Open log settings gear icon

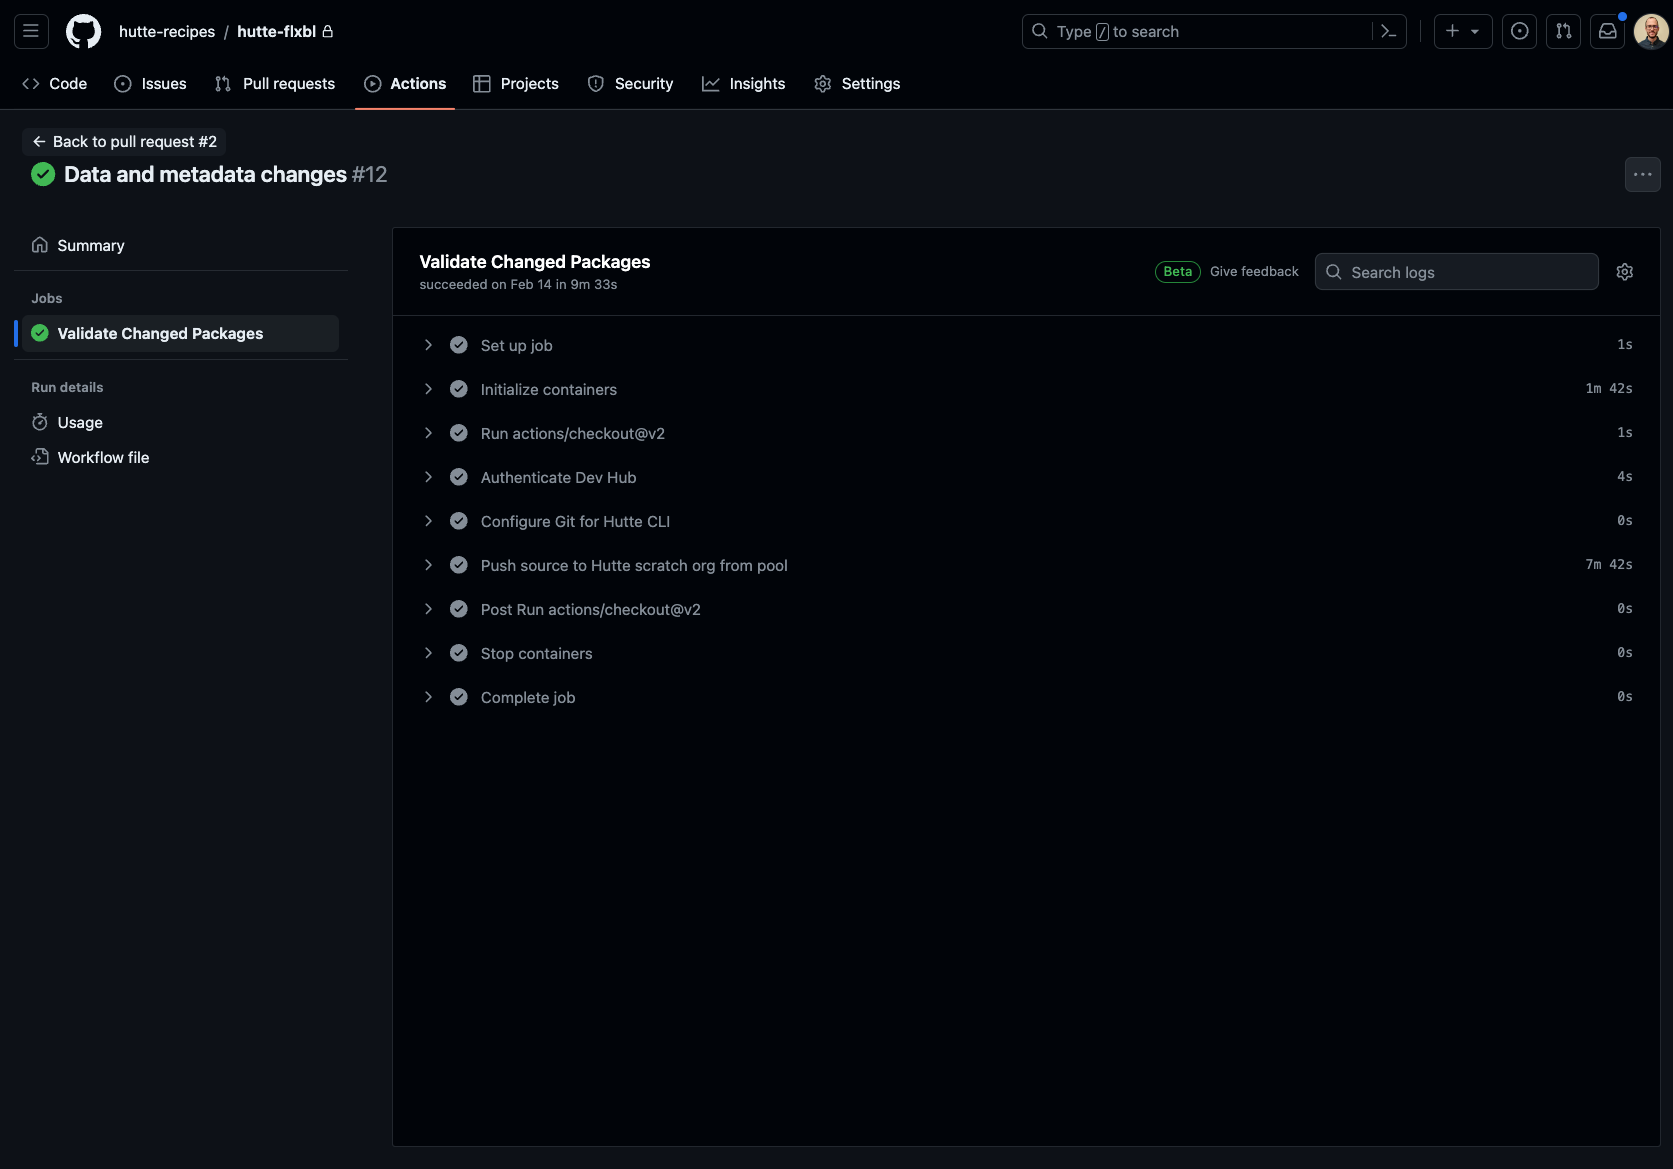point(1625,272)
